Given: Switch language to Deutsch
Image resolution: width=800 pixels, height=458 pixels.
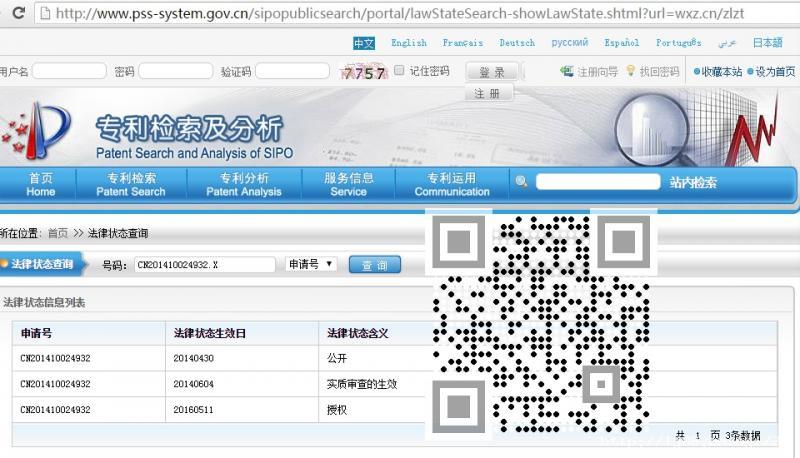Looking at the screenshot, I should tap(517, 43).
